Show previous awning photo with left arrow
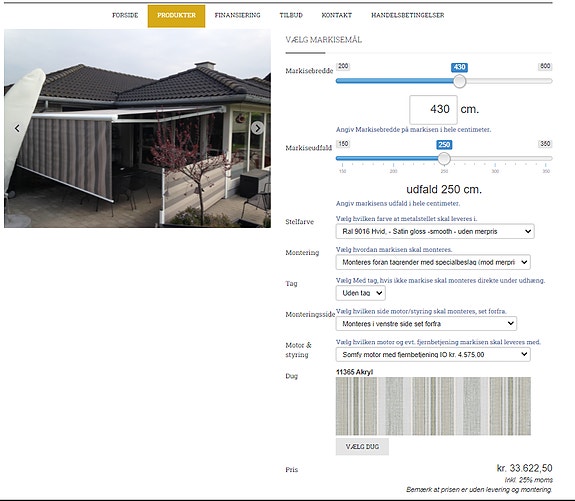The image size is (575, 501). pos(17,128)
